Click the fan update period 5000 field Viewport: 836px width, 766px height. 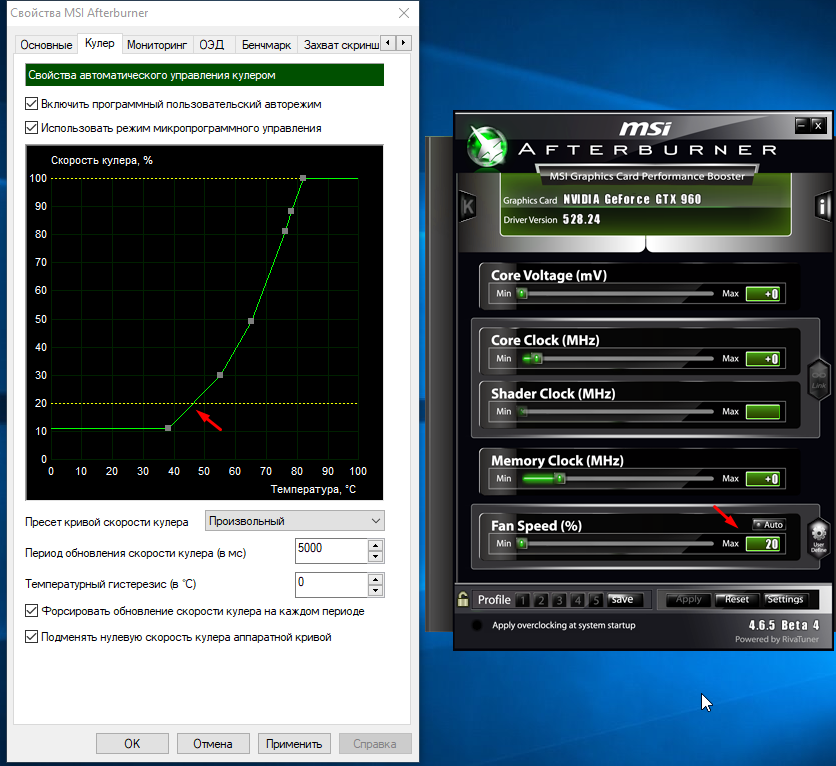pos(332,551)
